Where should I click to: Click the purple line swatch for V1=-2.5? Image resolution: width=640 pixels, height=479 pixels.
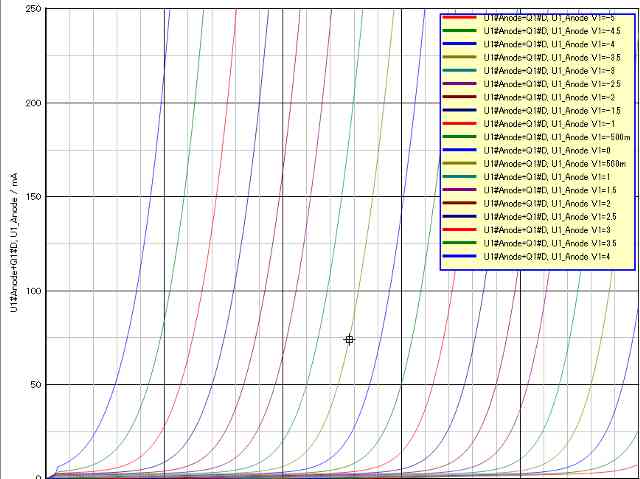(x=460, y=84)
